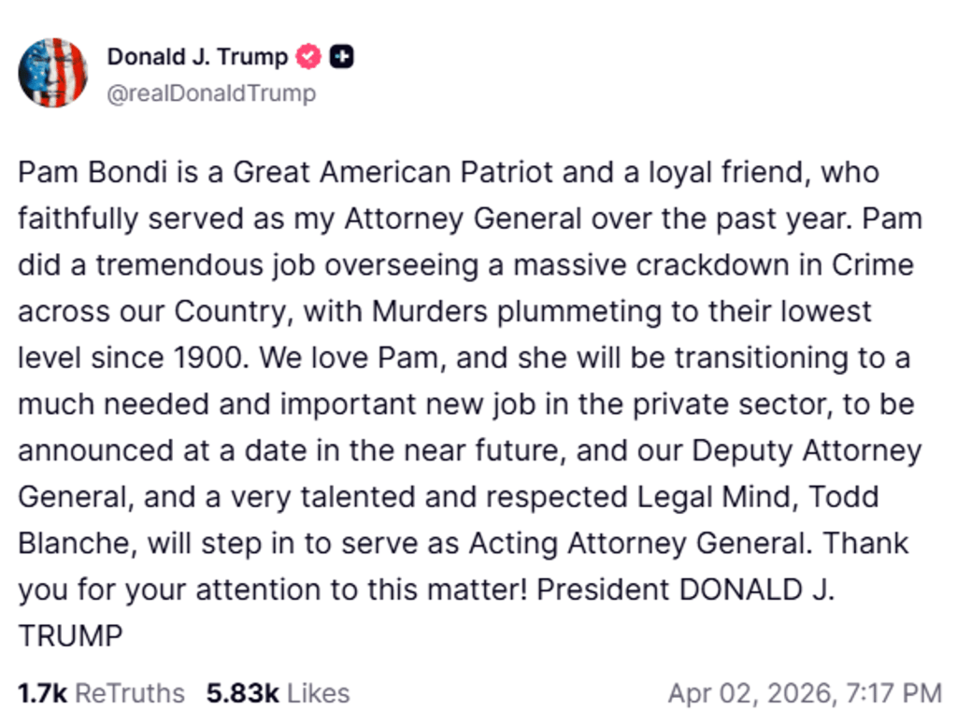The image size is (957, 724).
Task: Open the Donald J. Trump display name
Action: (199, 57)
